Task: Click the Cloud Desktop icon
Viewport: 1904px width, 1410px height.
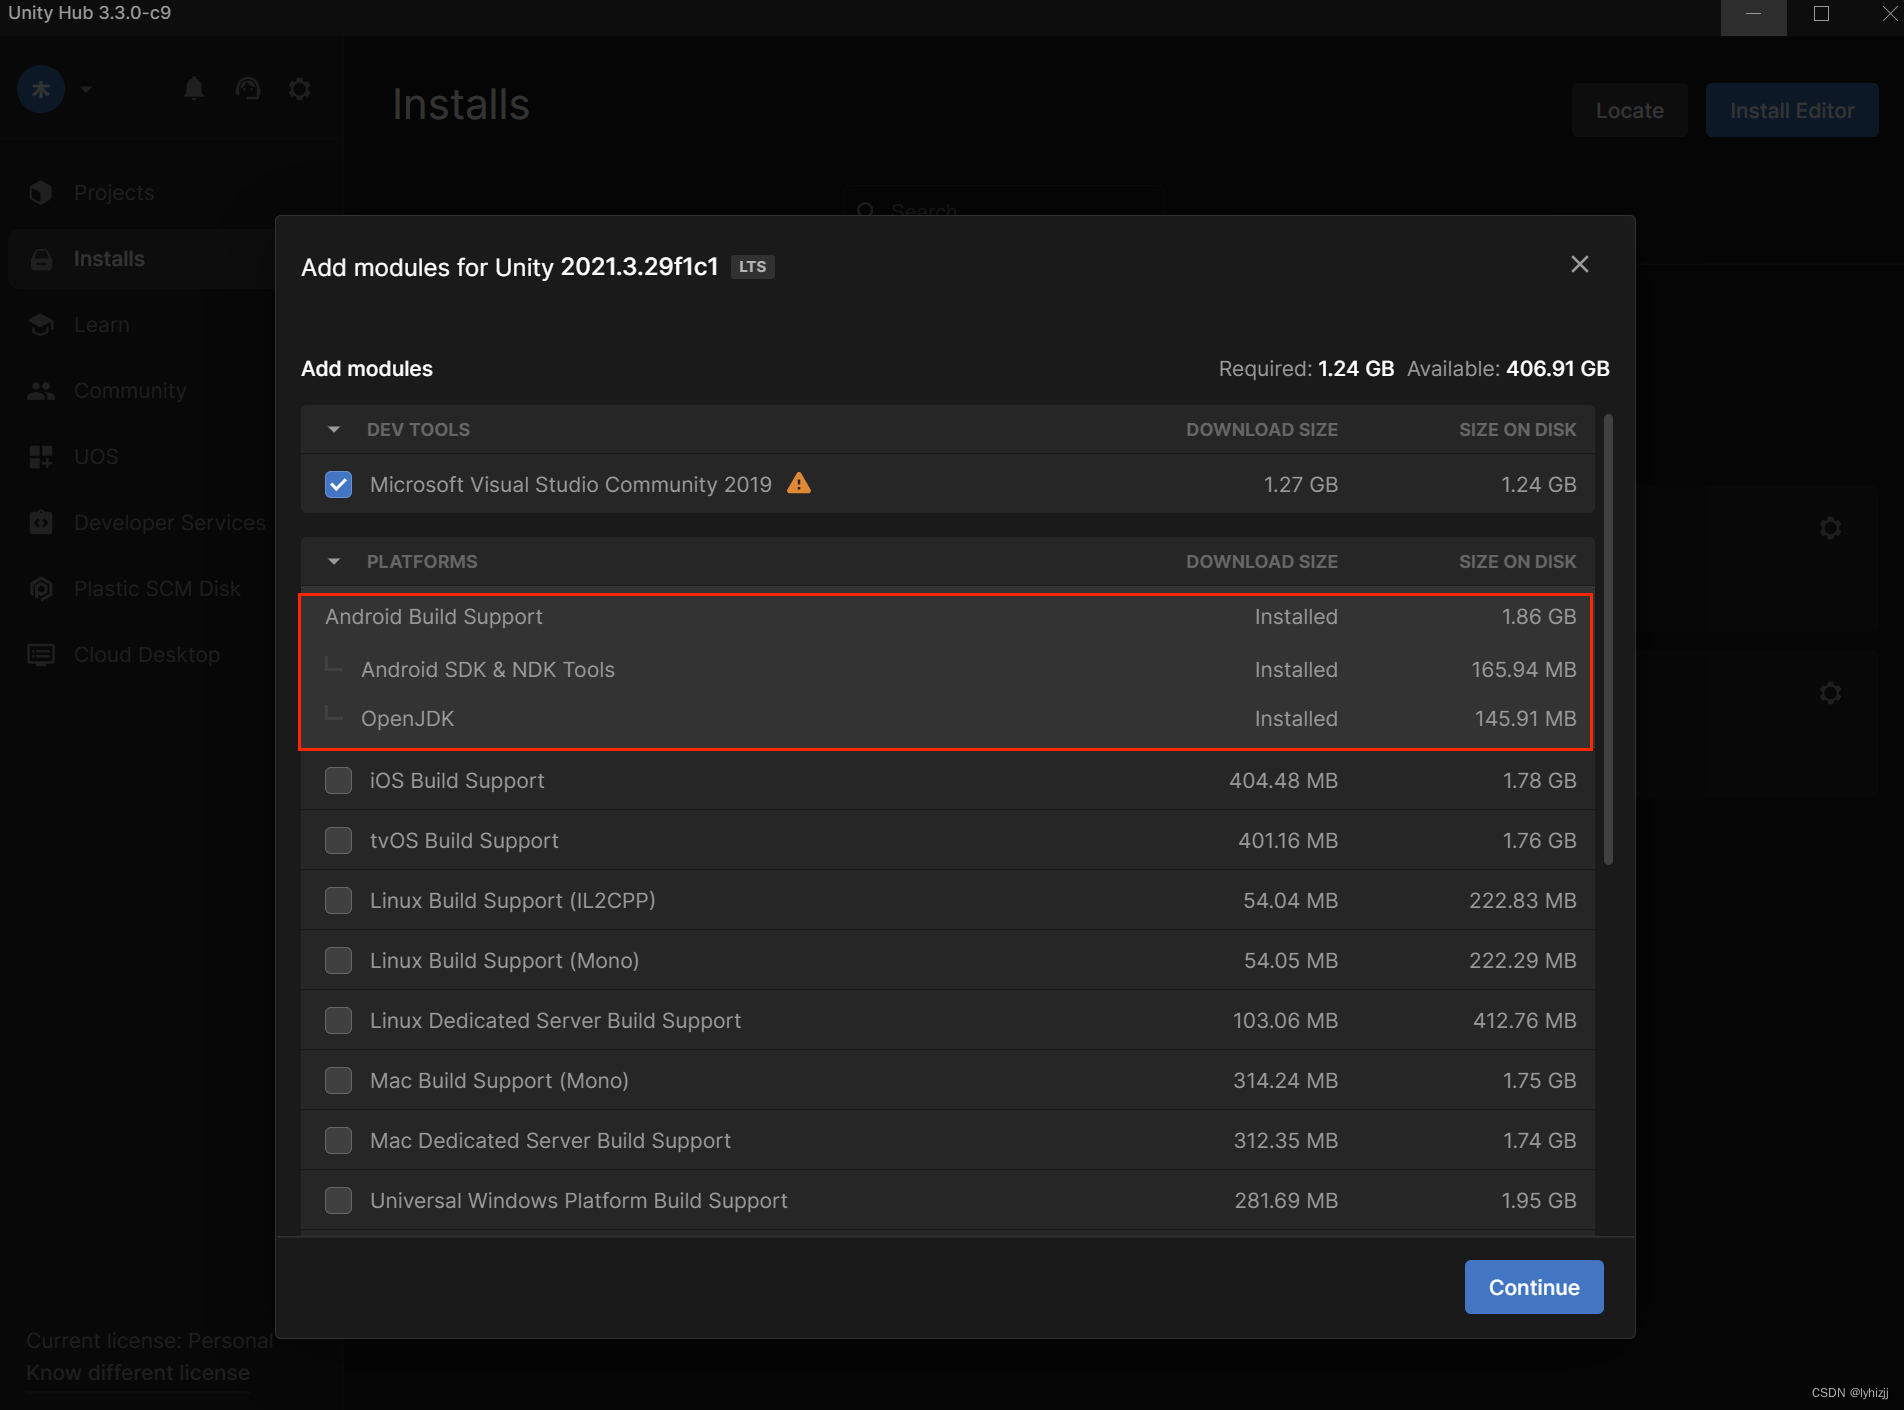Action: [x=41, y=655]
